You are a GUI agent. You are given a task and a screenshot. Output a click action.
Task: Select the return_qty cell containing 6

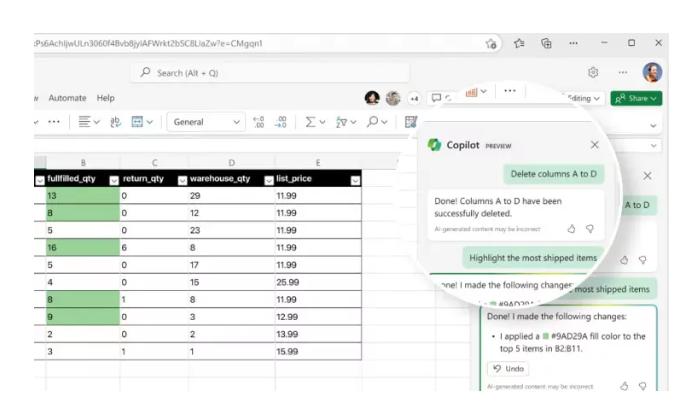click(154, 248)
